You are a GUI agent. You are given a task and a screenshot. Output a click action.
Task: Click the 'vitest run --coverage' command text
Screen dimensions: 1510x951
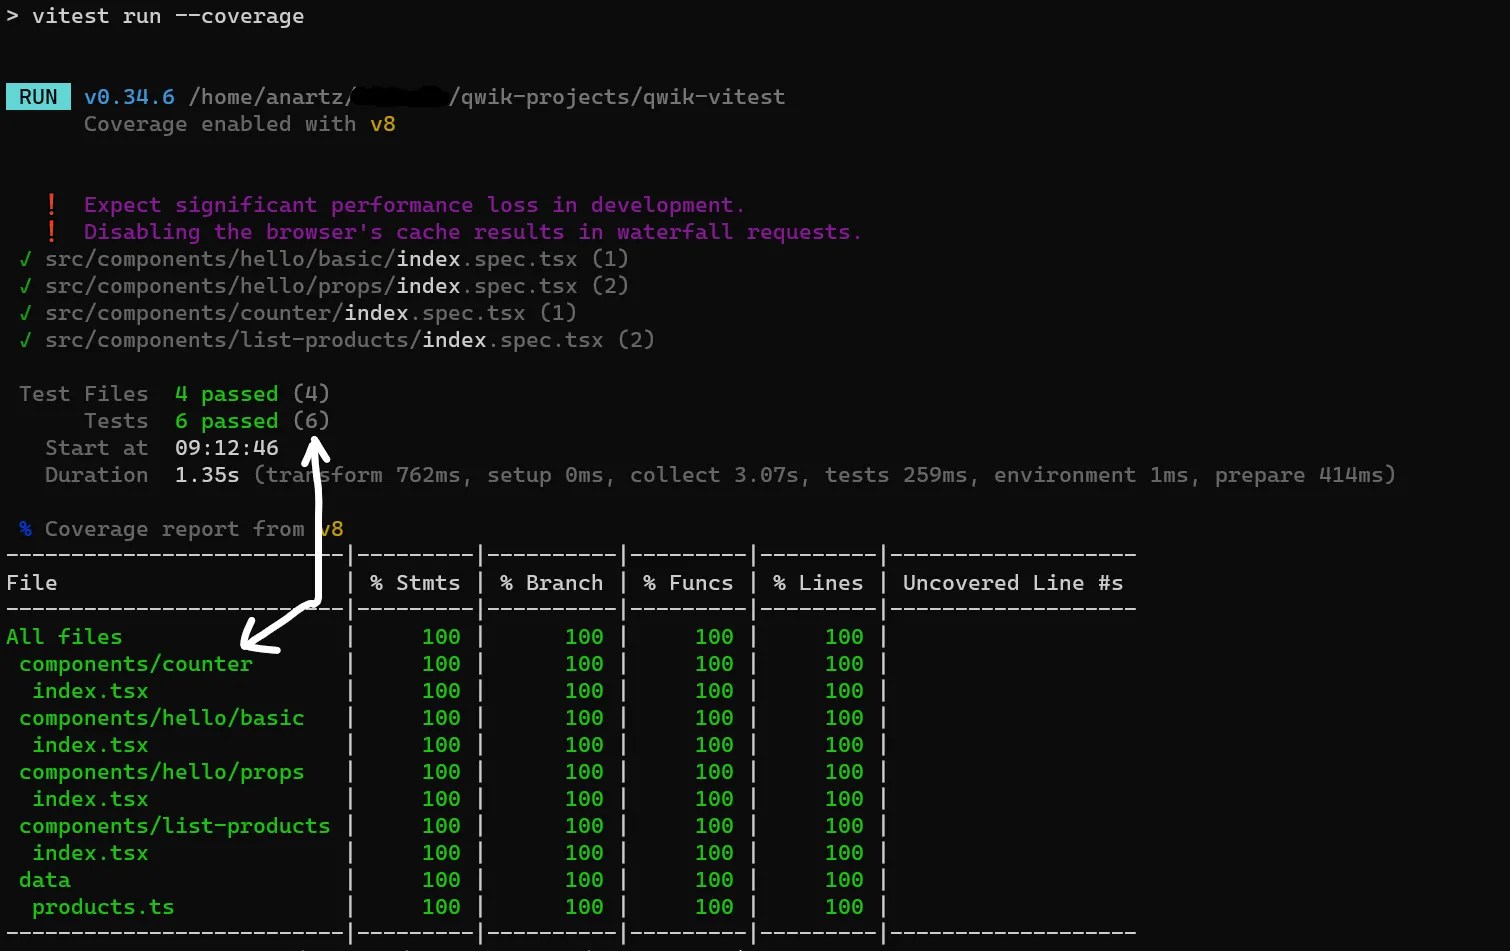point(168,17)
